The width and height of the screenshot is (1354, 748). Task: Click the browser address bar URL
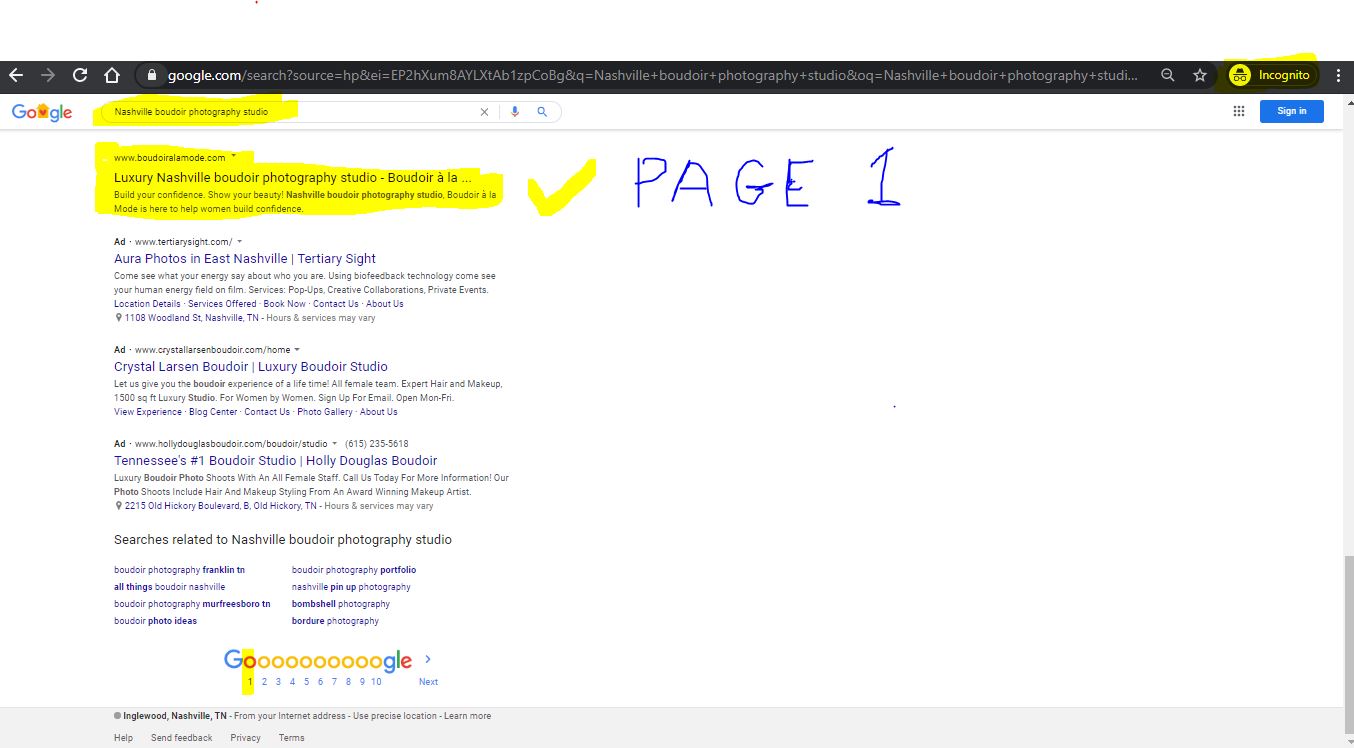click(x=650, y=75)
